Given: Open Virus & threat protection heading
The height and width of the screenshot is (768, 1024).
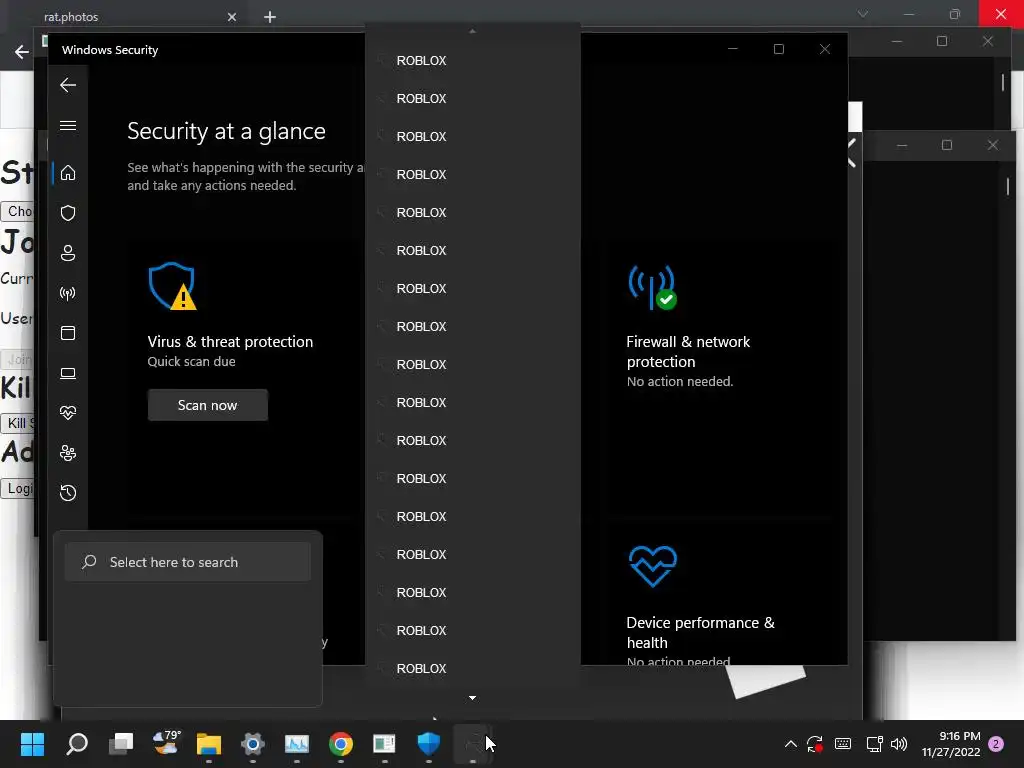Looking at the screenshot, I should coord(230,342).
